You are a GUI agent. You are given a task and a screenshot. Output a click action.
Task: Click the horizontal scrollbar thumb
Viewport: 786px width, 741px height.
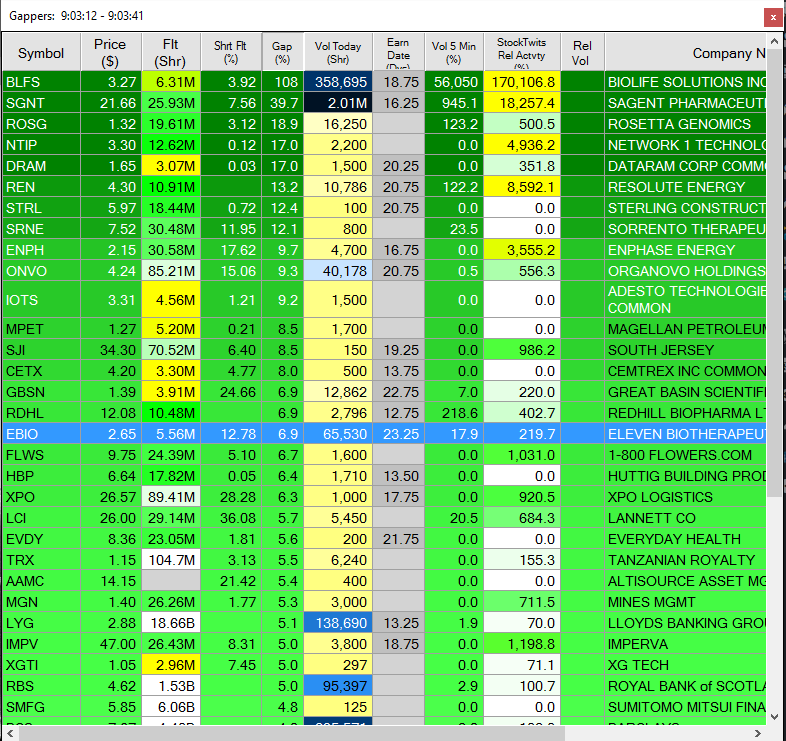coord(291,733)
